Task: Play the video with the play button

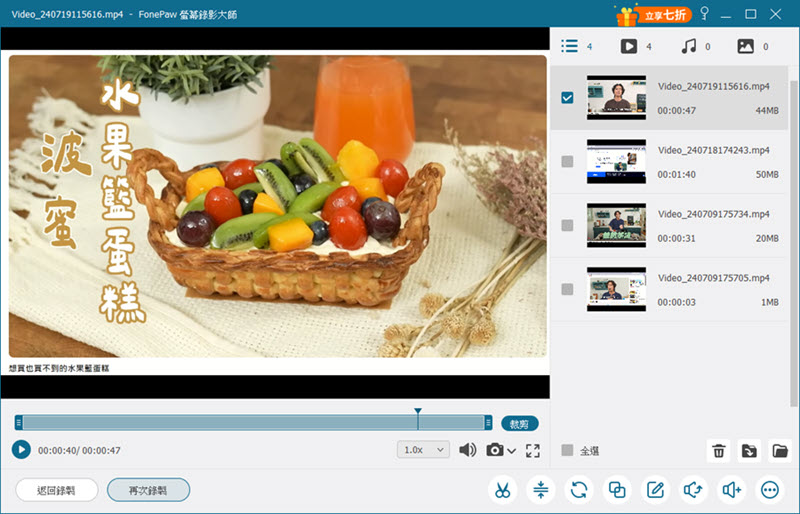Action: point(21,450)
